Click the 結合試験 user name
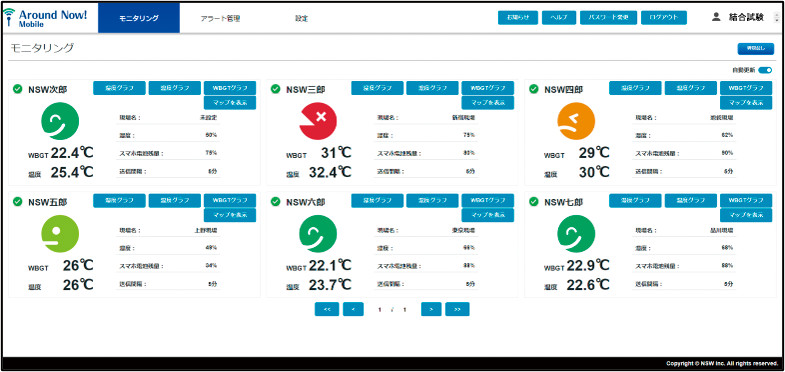This screenshot has height=372, width=785. pos(746,18)
